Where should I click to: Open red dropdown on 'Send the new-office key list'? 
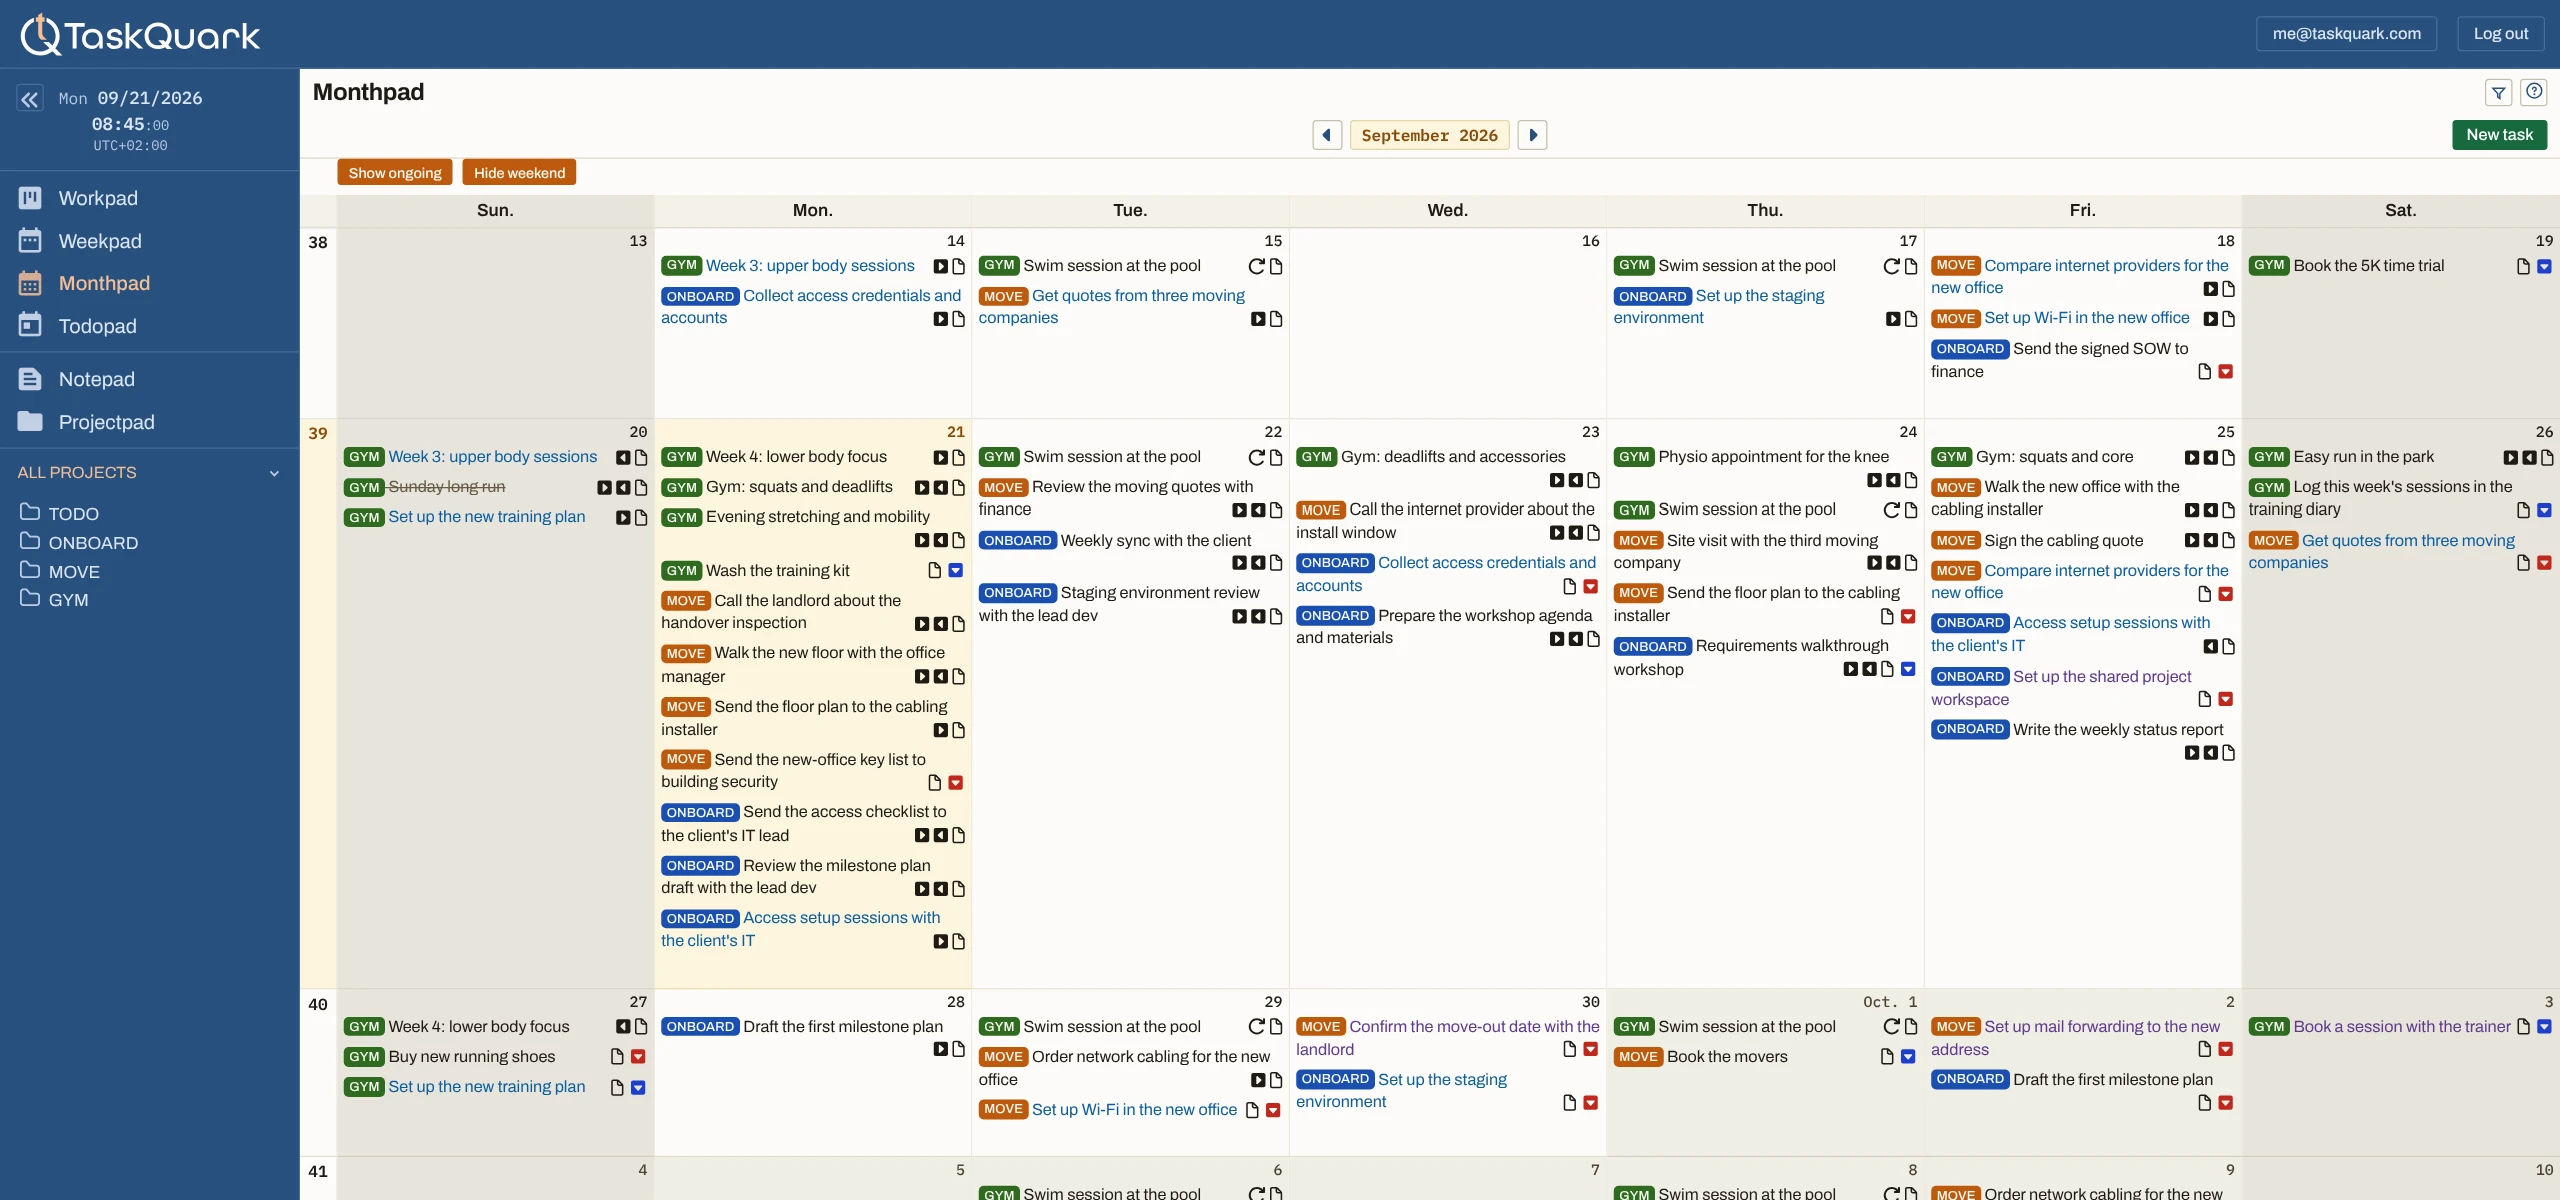pos(956,783)
